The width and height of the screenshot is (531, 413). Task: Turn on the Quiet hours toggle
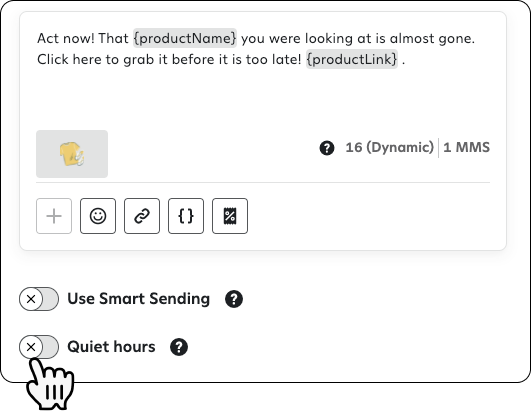click(39, 347)
